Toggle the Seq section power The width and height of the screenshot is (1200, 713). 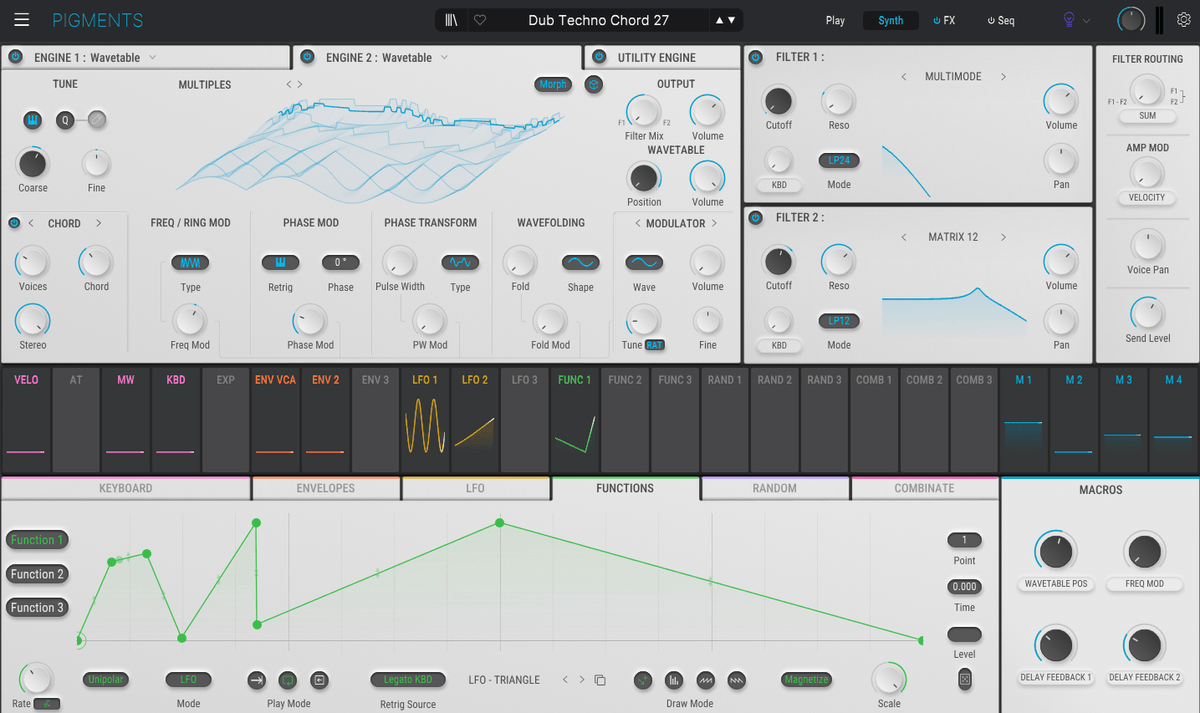tap(991, 20)
